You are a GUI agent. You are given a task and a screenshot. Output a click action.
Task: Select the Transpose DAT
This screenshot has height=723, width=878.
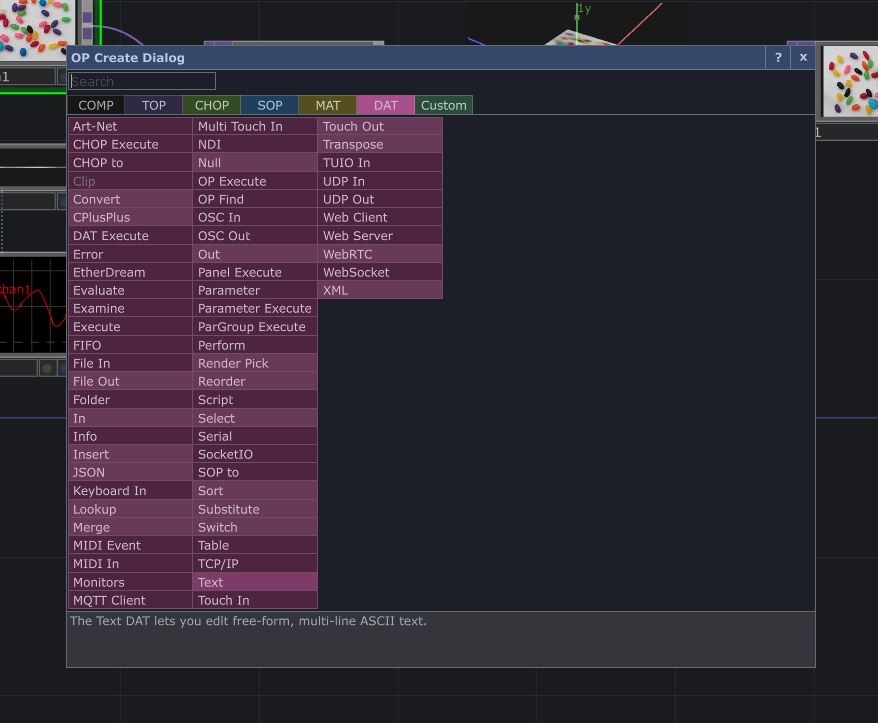pos(380,144)
